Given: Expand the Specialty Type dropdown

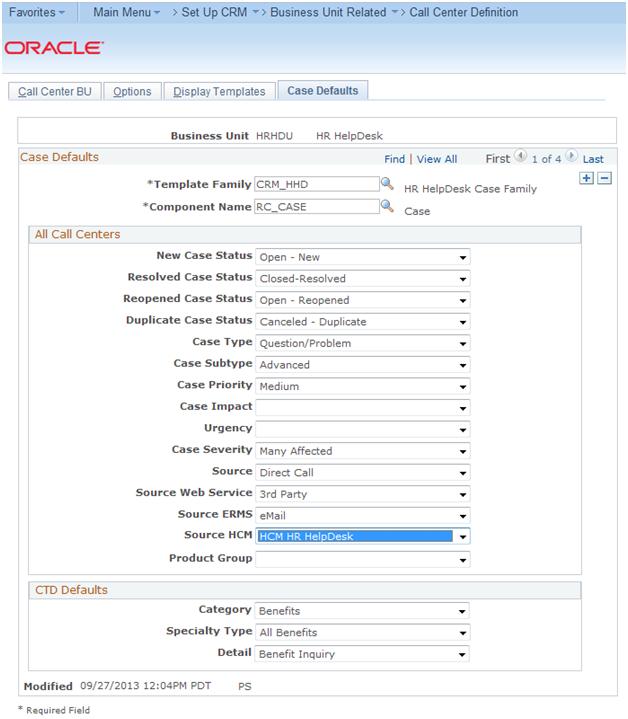Looking at the screenshot, I should click(x=362, y=632).
